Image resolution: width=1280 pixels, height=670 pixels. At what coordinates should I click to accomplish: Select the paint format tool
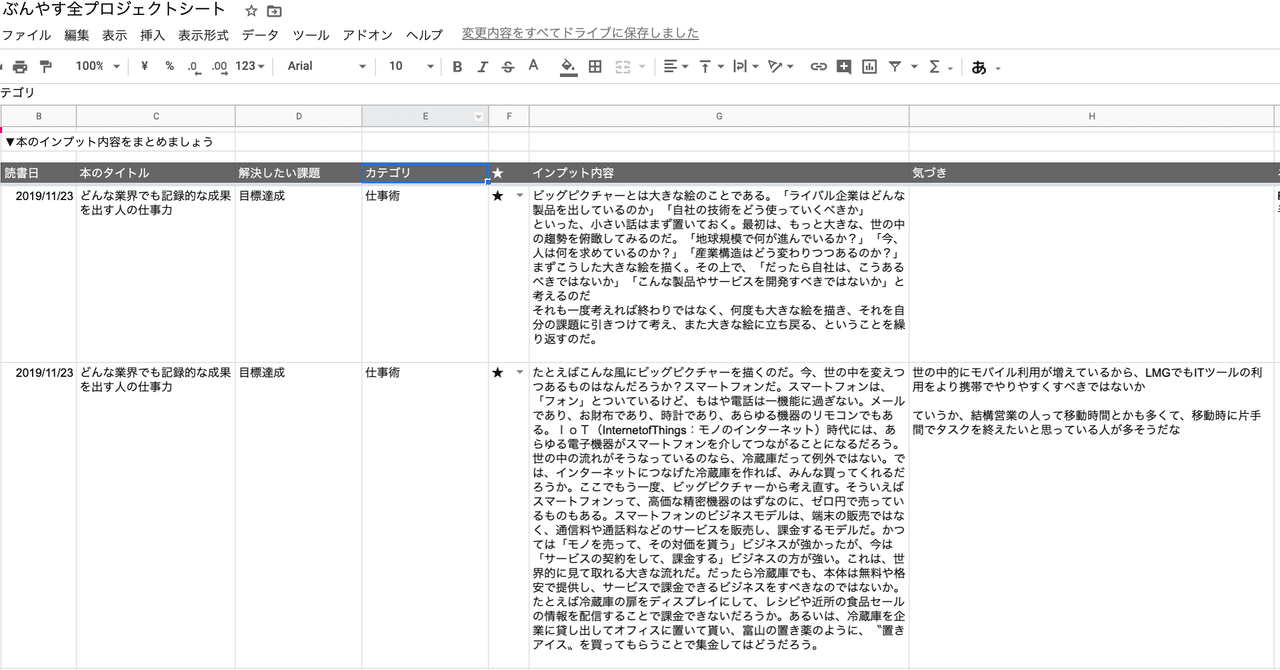47,66
